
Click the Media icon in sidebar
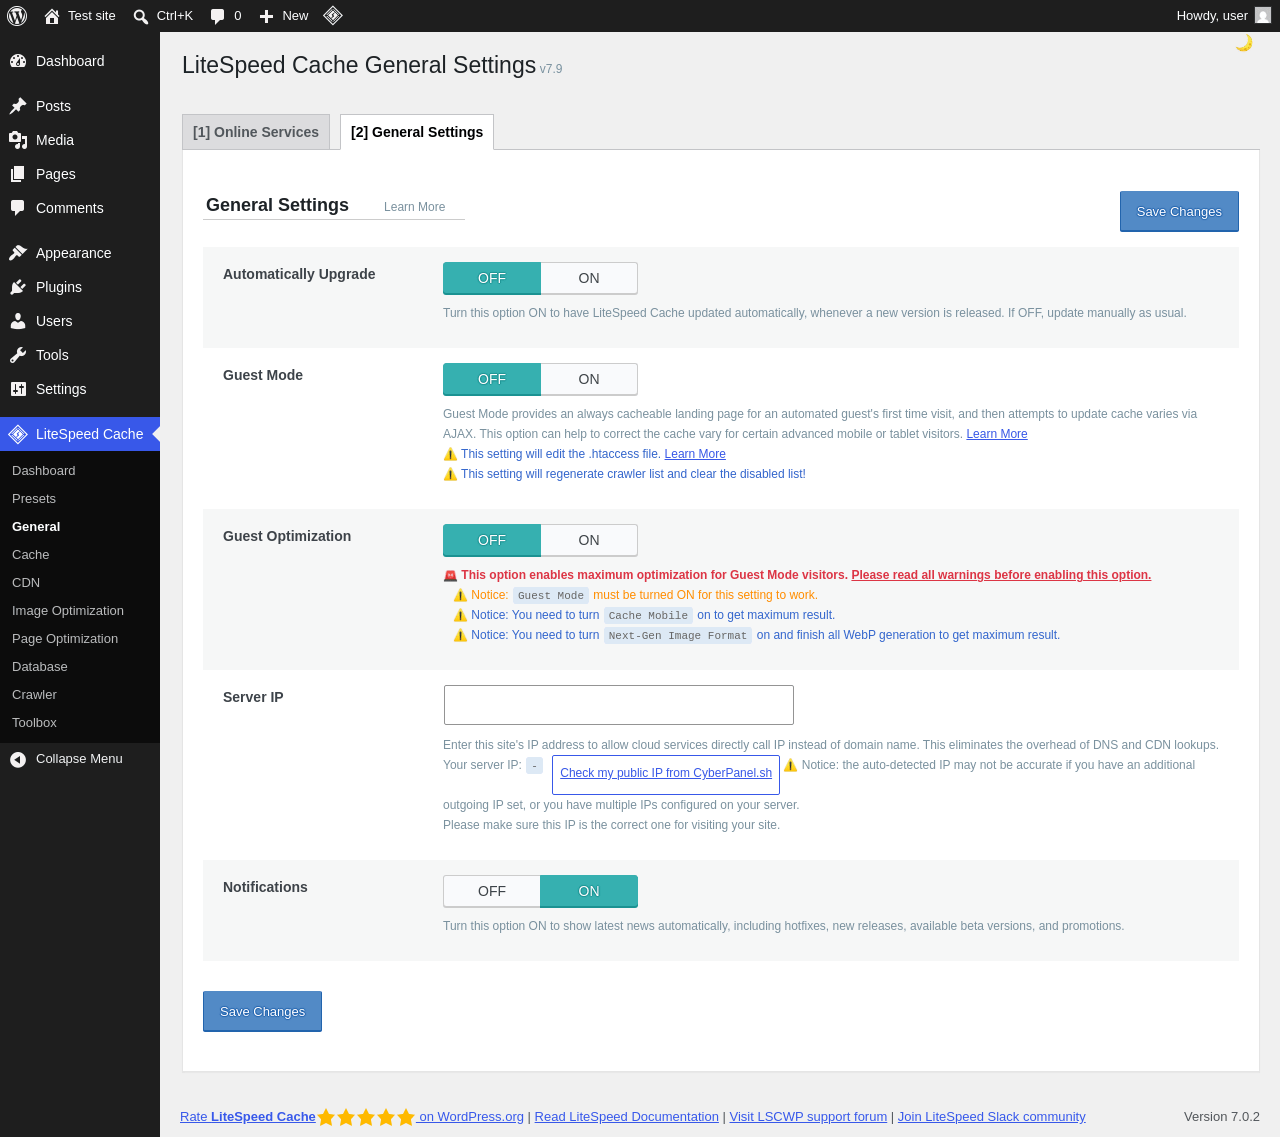point(18,140)
